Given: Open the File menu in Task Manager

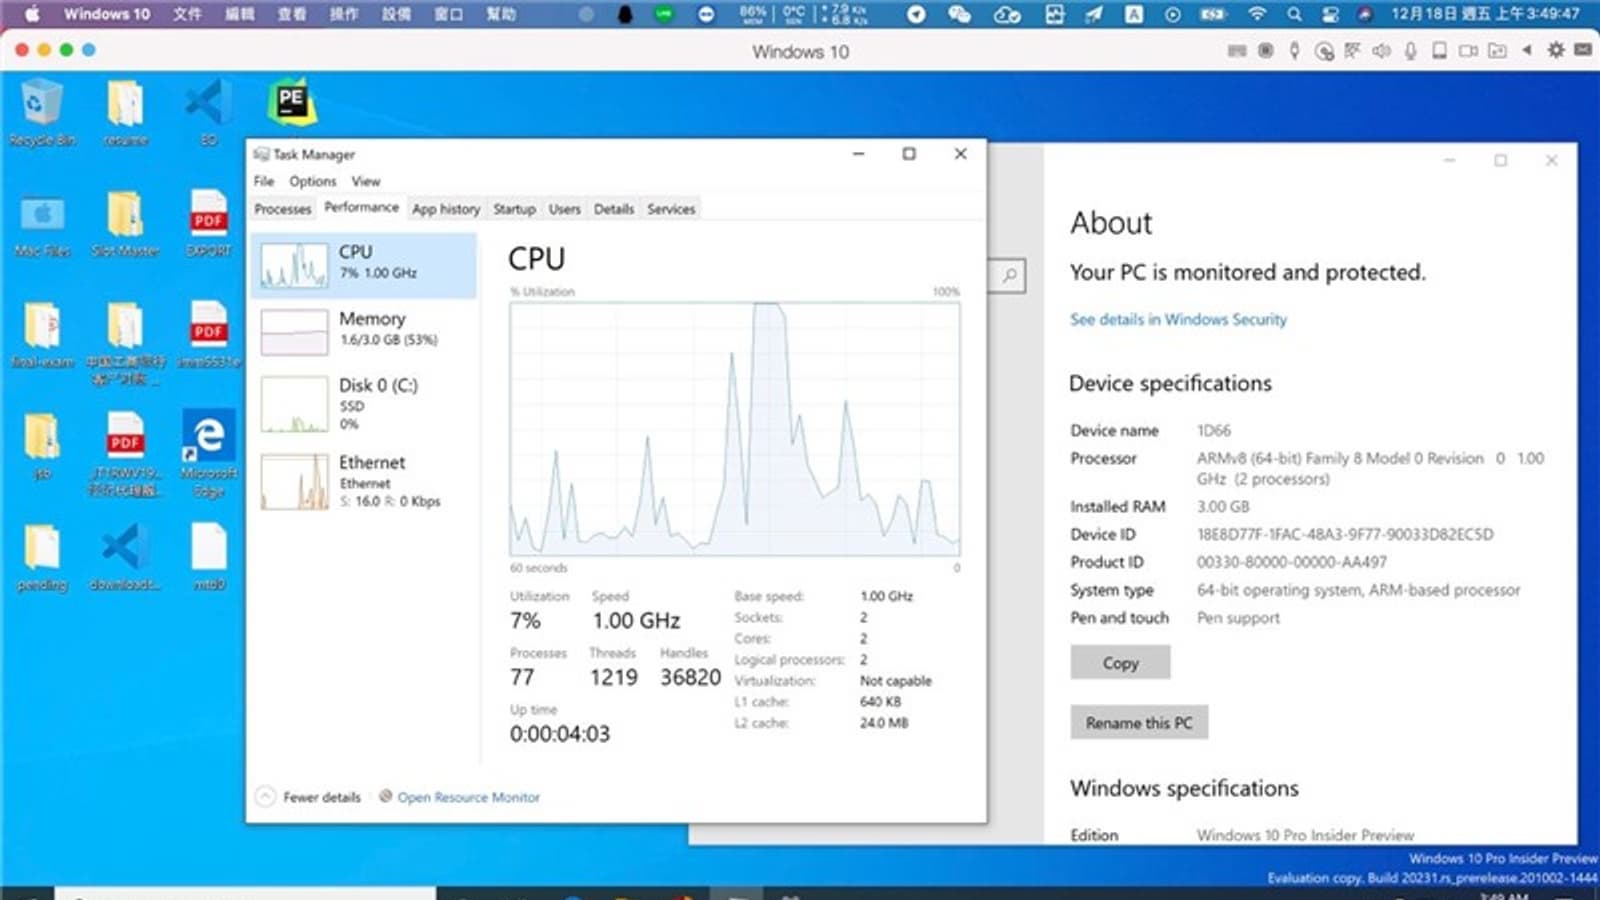Looking at the screenshot, I should pos(264,181).
